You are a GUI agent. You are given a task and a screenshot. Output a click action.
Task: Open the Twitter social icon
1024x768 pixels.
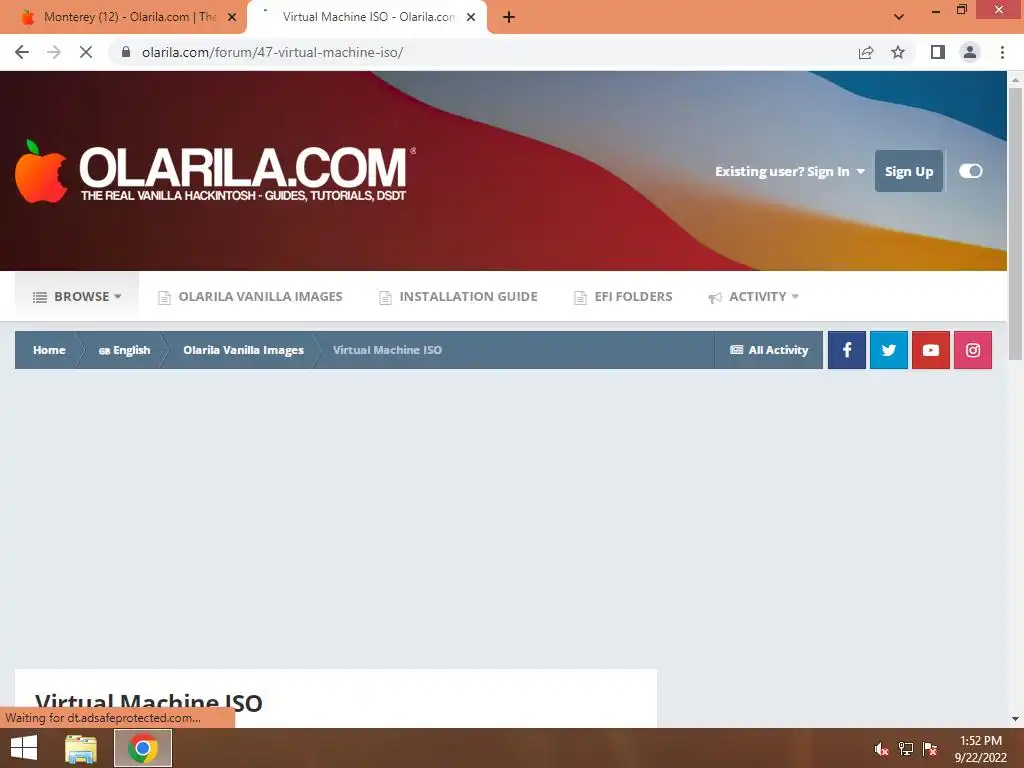click(889, 350)
